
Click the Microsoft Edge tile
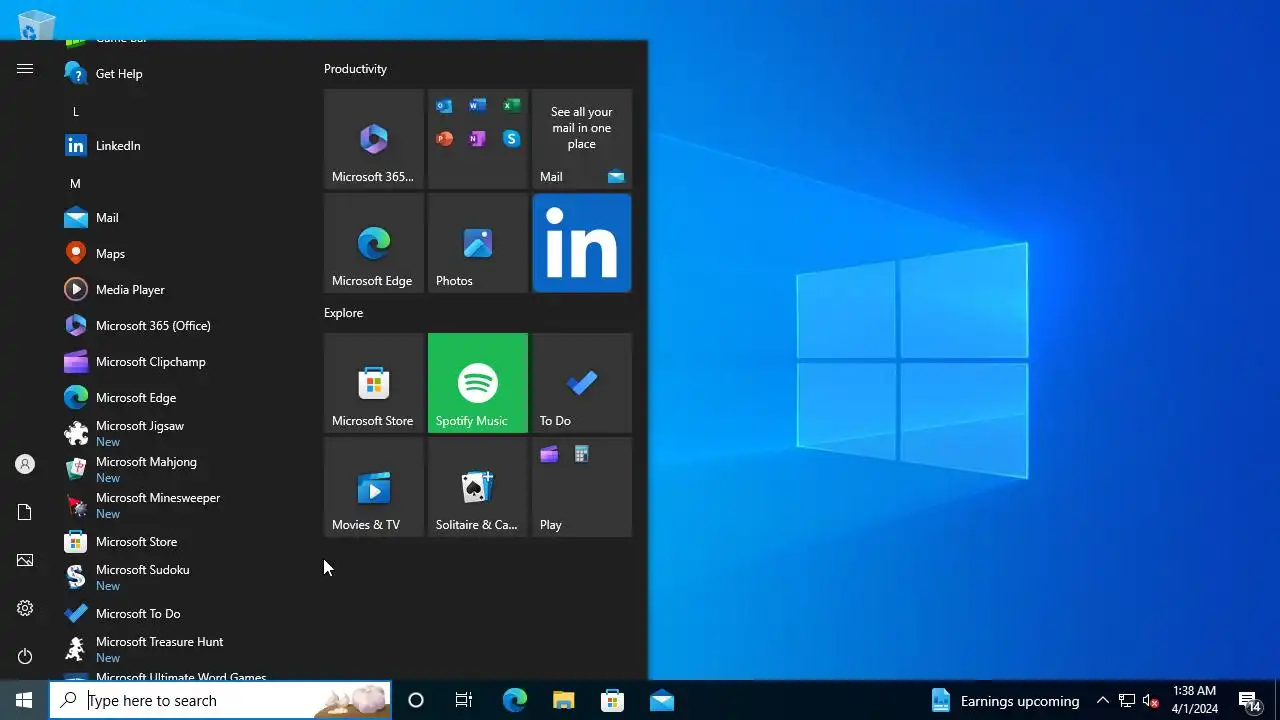[374, 243]
